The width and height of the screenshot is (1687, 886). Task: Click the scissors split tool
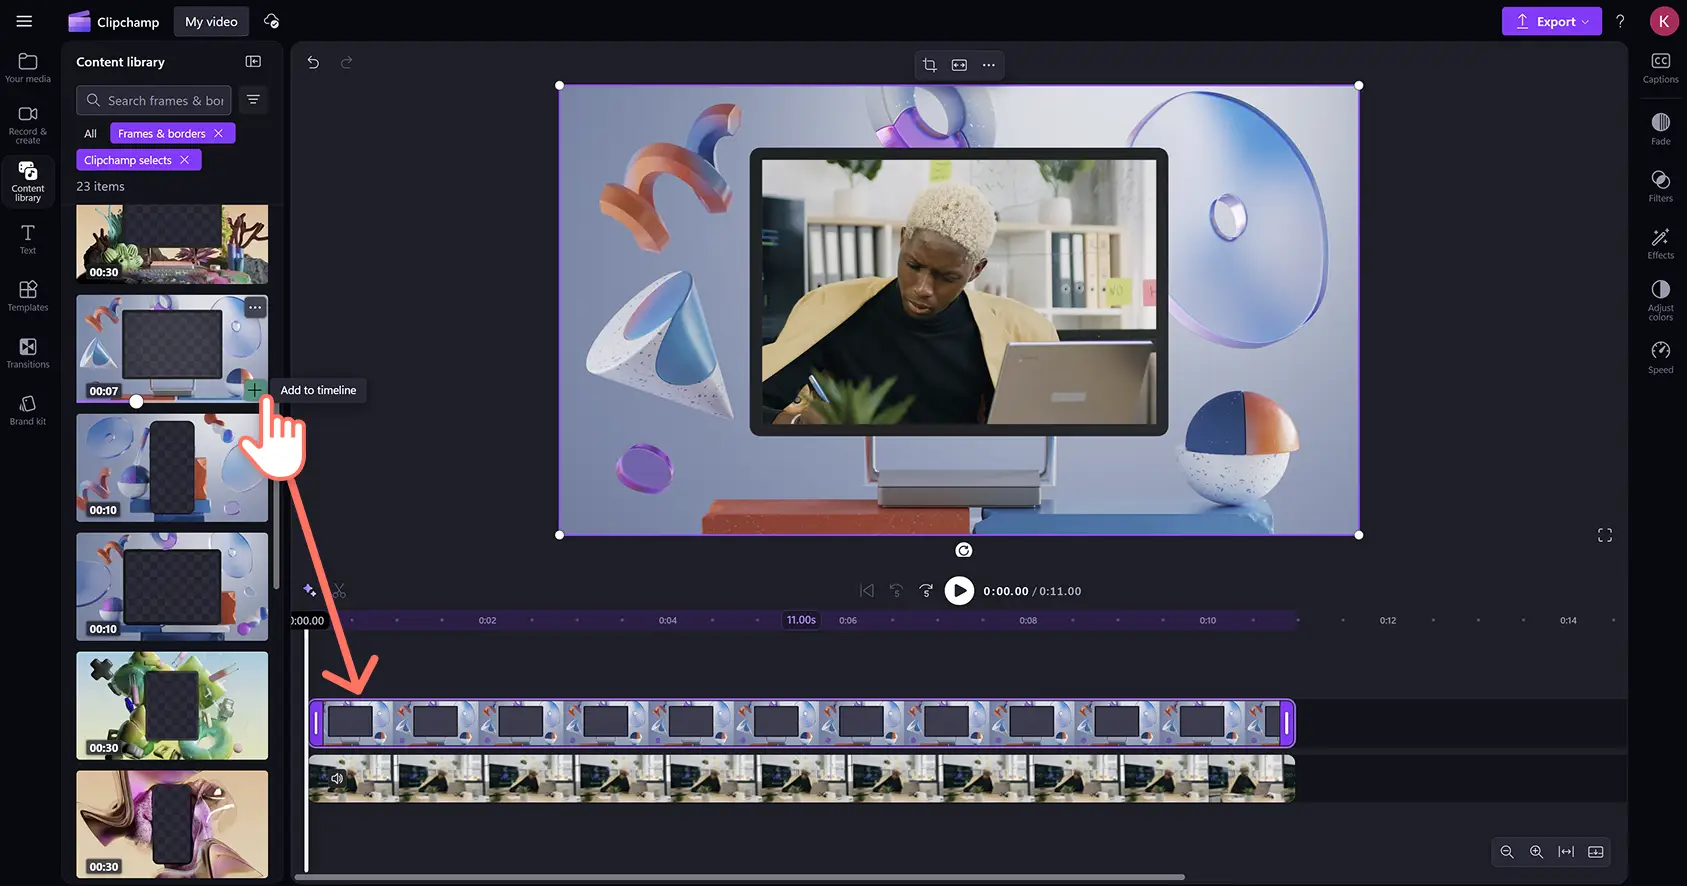pyautogui.click(x=339, y=591)
